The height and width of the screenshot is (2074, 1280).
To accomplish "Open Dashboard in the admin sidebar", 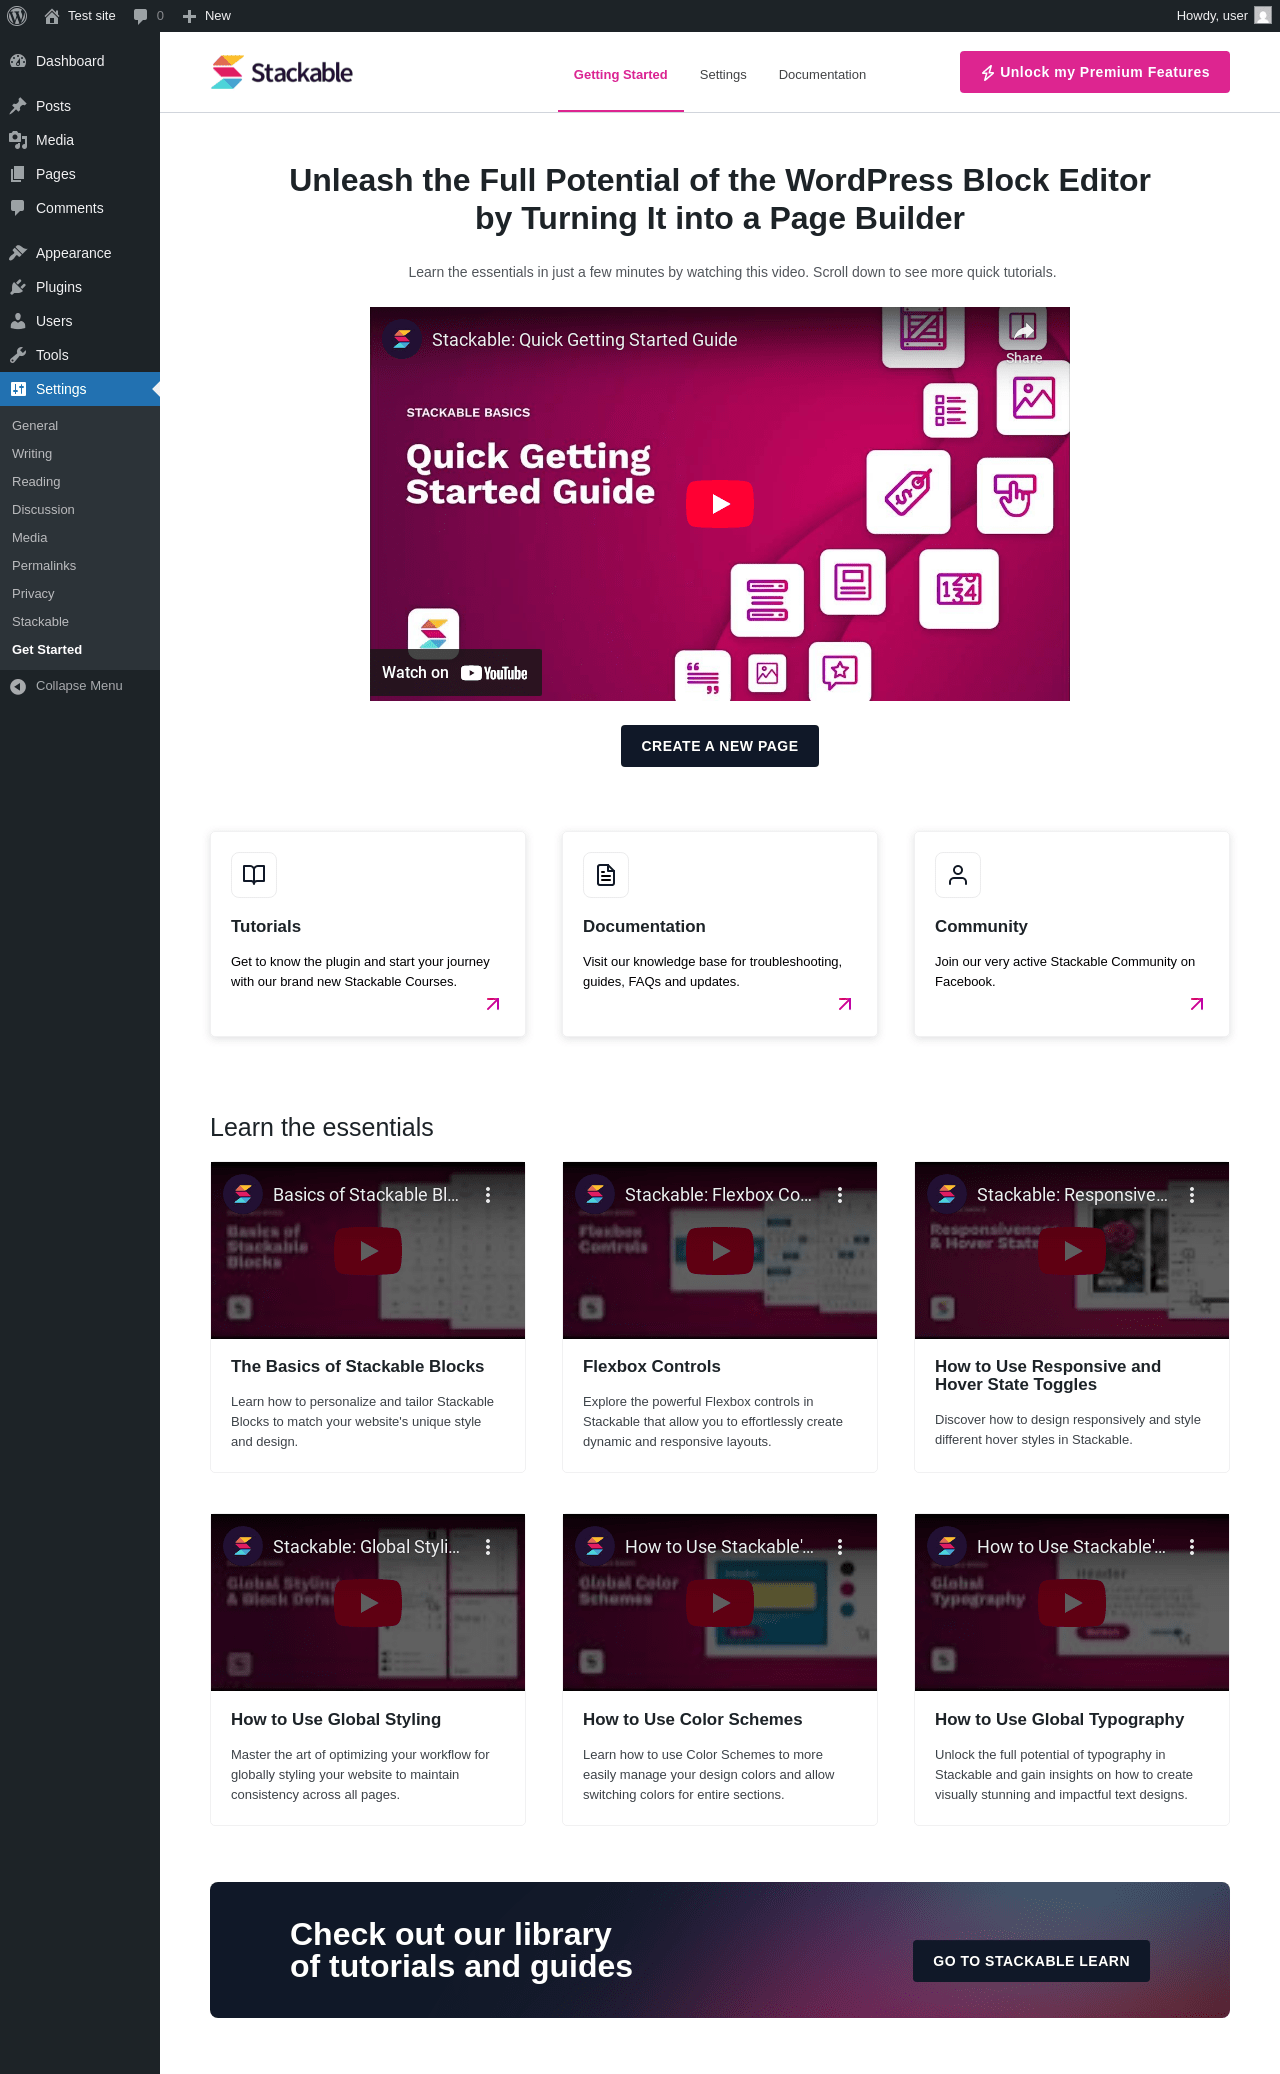I will [80, 61].
